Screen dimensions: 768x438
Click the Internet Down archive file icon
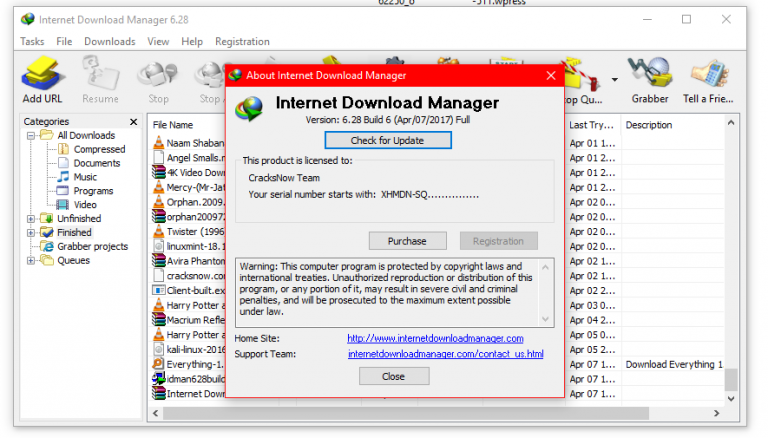click(x=158, y=393)
